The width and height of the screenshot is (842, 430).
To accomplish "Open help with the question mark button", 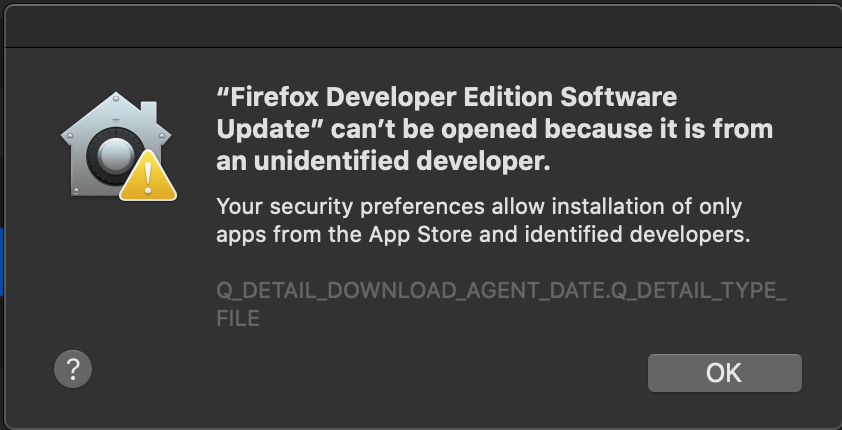I will 73,369.
